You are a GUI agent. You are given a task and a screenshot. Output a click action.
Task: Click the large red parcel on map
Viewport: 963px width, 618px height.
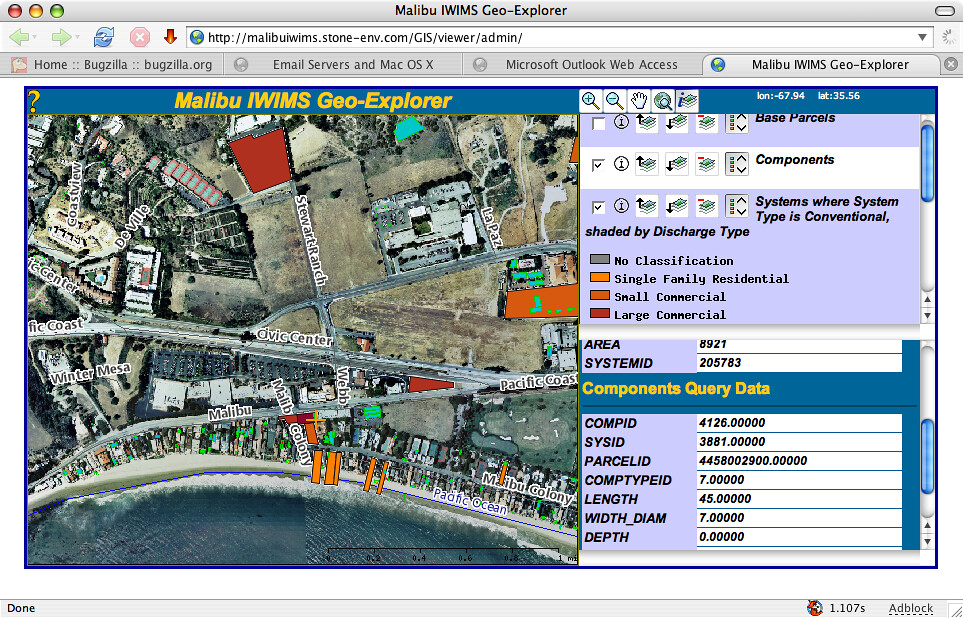[260, 160]
